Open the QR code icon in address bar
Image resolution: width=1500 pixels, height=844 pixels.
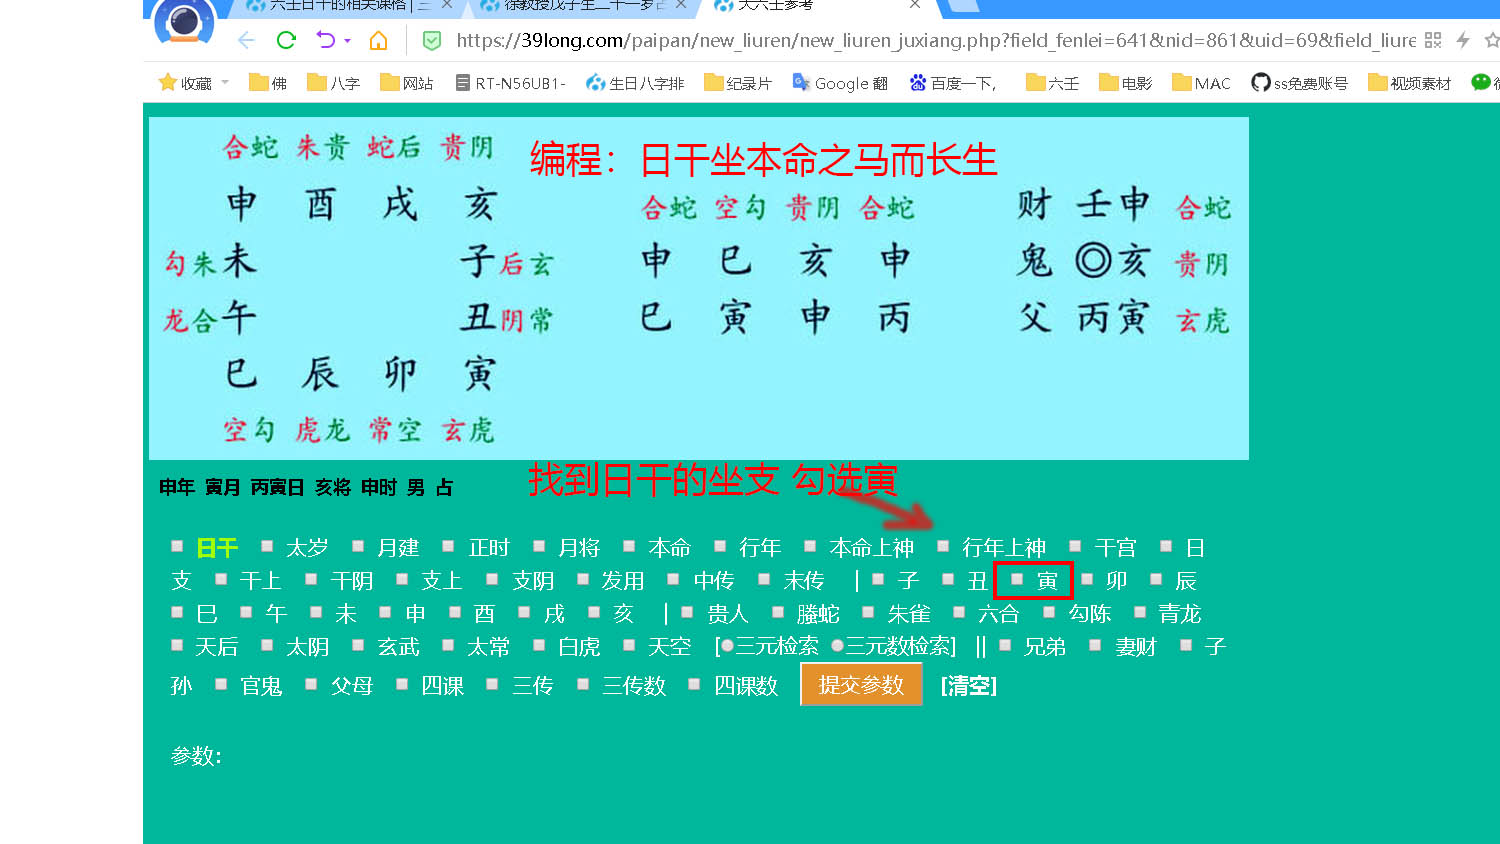point(1433,40)
